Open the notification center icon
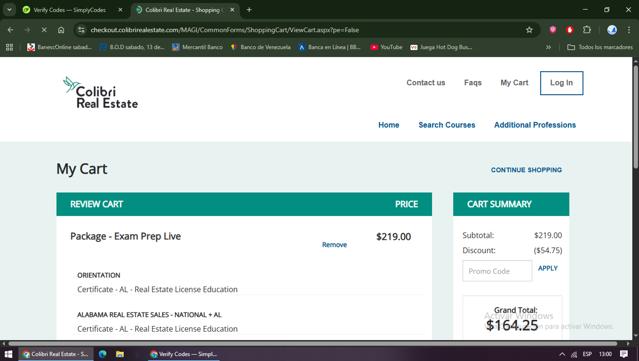The width and height of the screenshot is (639, 361). click(624, 354)
